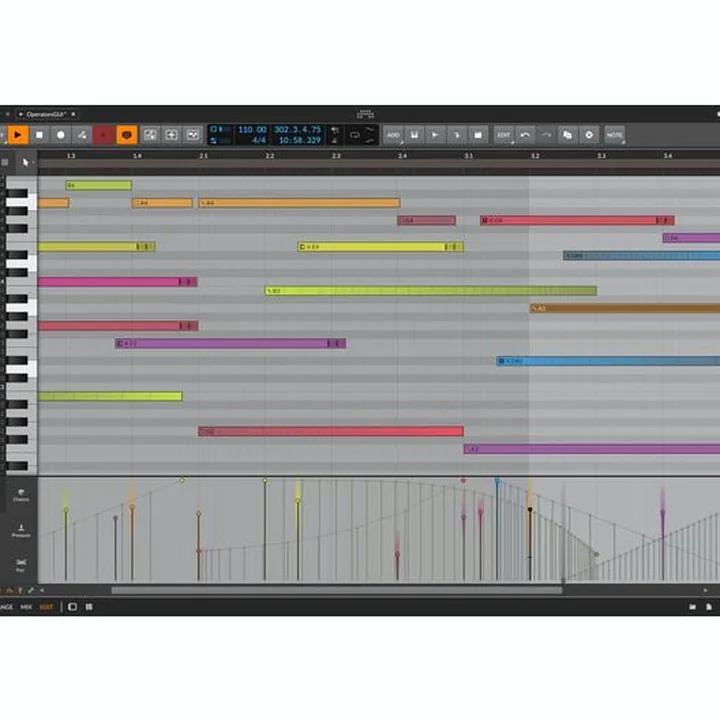Click the Duplicate button in the toolbar
The height and width of the screenshot is (720, 720).
(568, 135)
